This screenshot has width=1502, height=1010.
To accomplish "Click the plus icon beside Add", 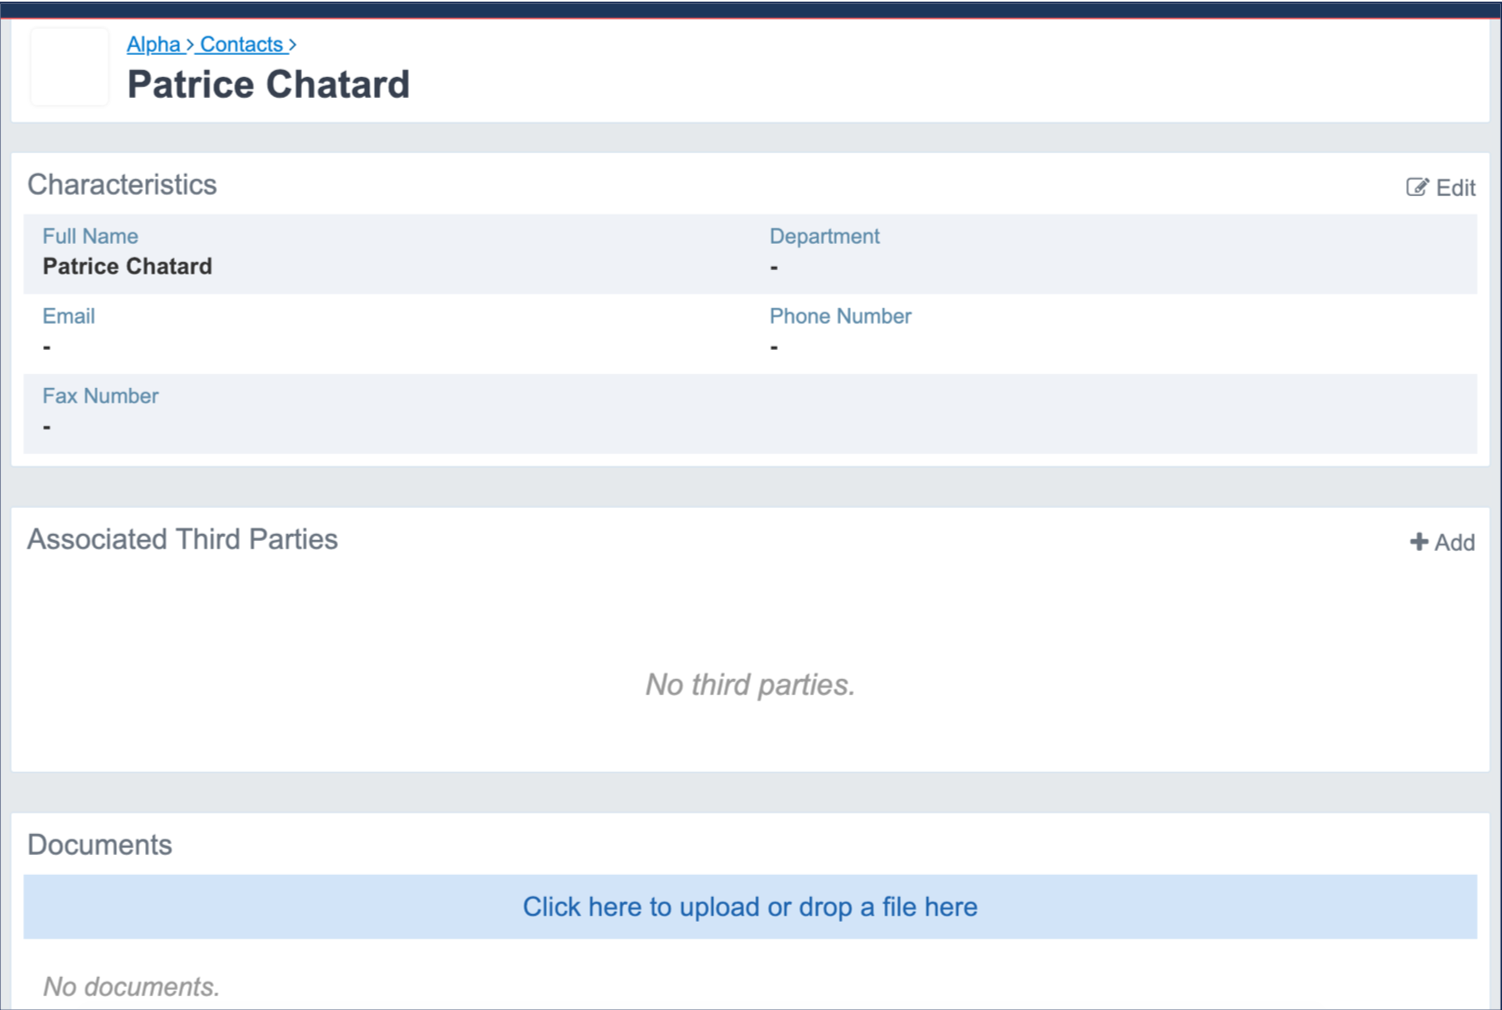I will pyautogui.click(x=1419, y=542).
